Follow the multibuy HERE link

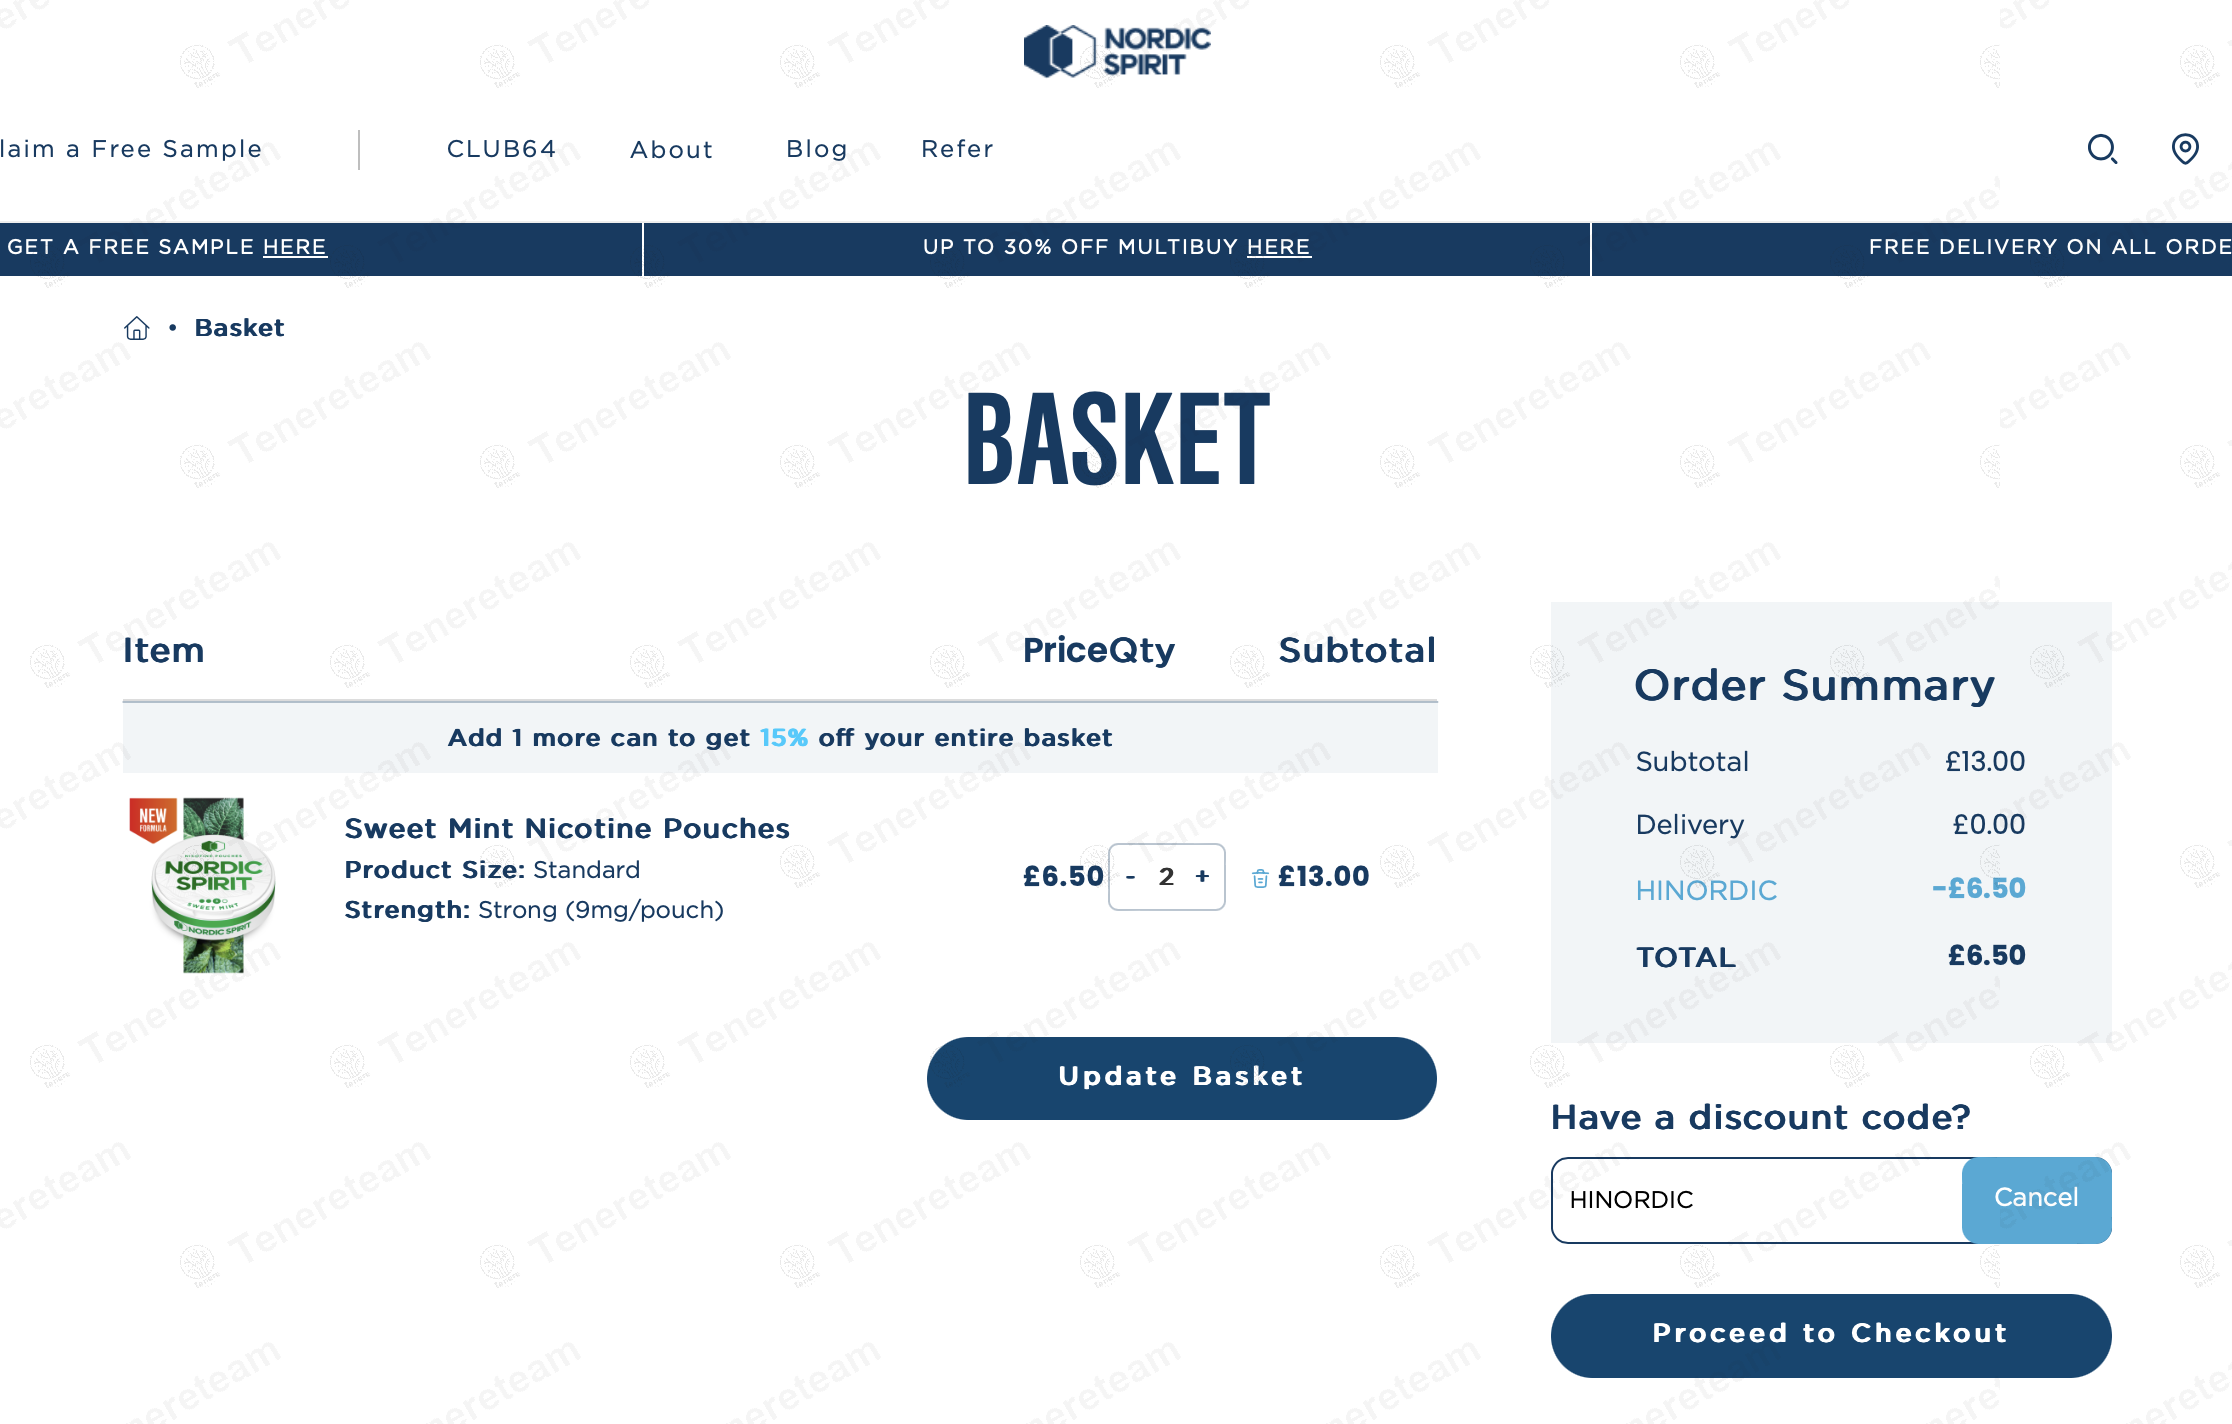point(1279,247)
